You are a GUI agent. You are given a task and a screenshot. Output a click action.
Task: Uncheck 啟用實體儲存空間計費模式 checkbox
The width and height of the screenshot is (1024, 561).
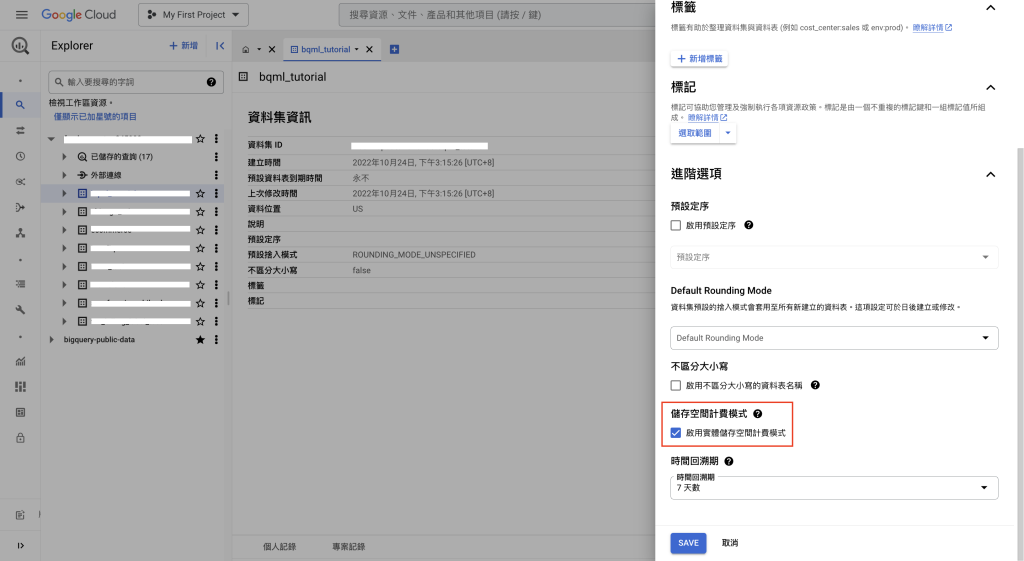tap(676, 433)
